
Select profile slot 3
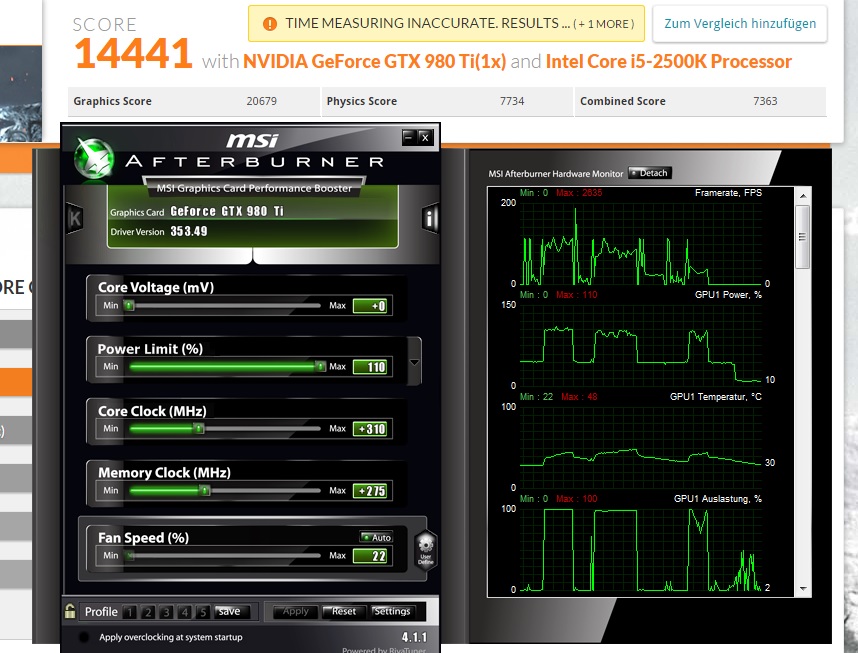coord(166,612)
